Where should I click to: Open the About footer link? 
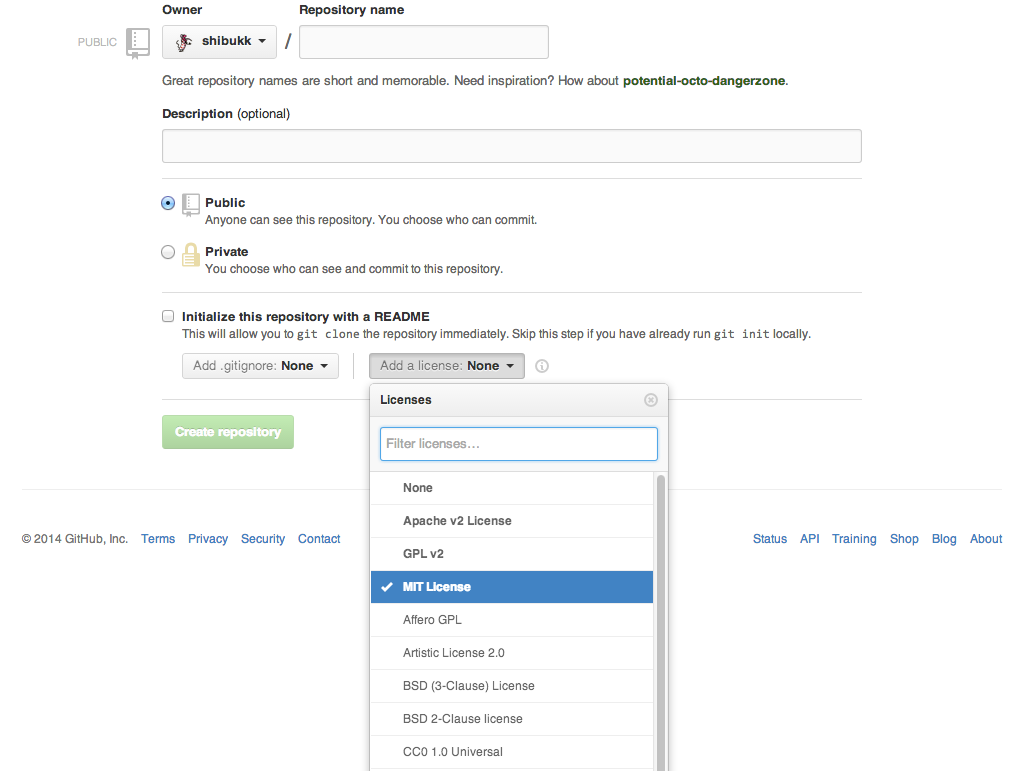tap(985, 539)
